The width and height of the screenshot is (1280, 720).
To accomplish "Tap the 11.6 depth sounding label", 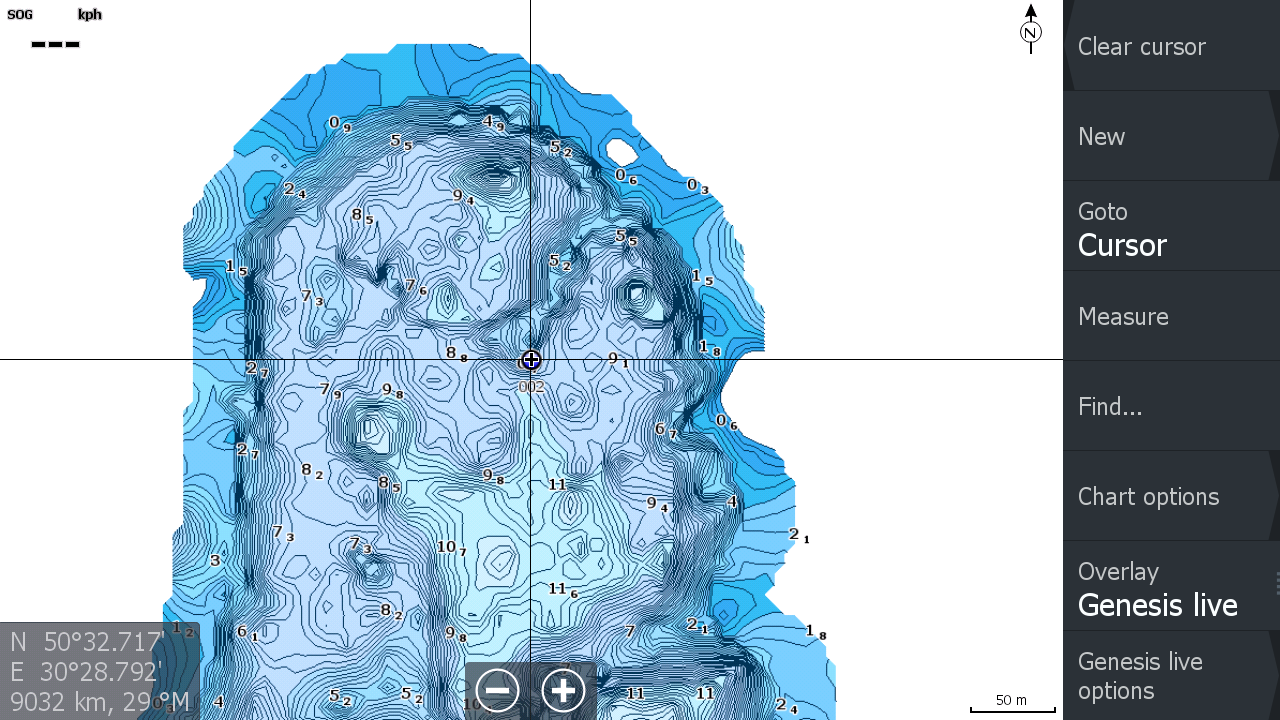I will pyautogui.click(x=562, y=590).
